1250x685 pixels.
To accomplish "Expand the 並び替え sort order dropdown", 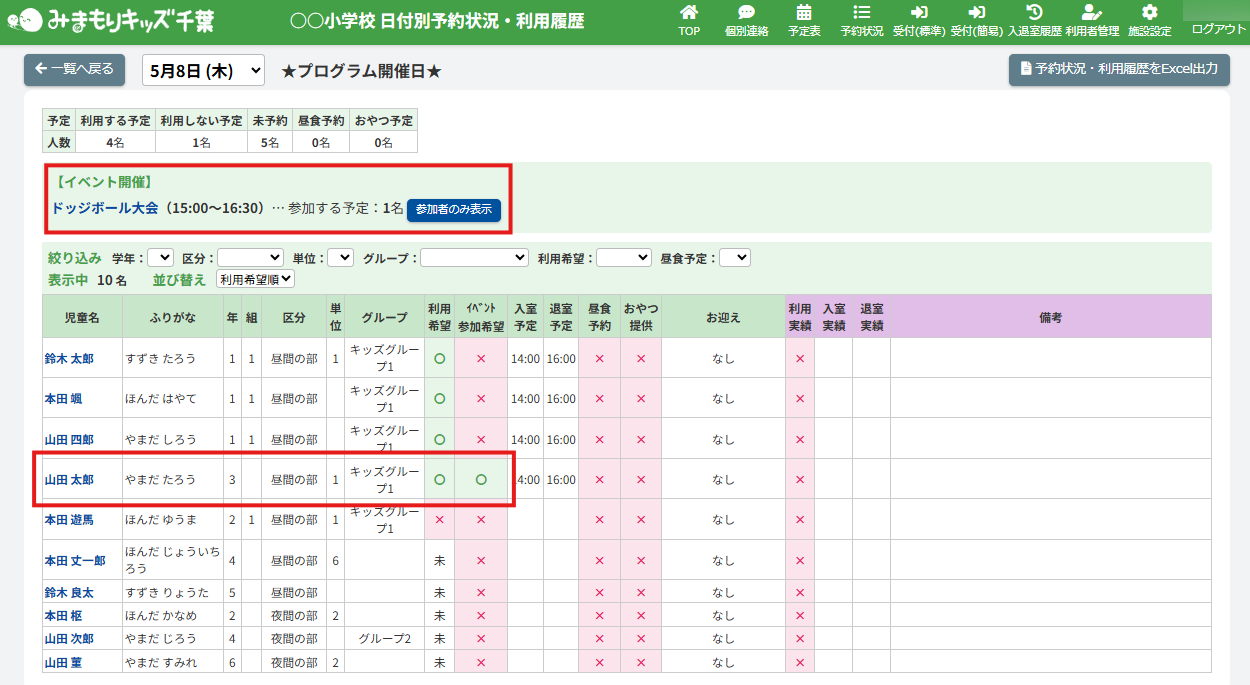I will (255, 280).
